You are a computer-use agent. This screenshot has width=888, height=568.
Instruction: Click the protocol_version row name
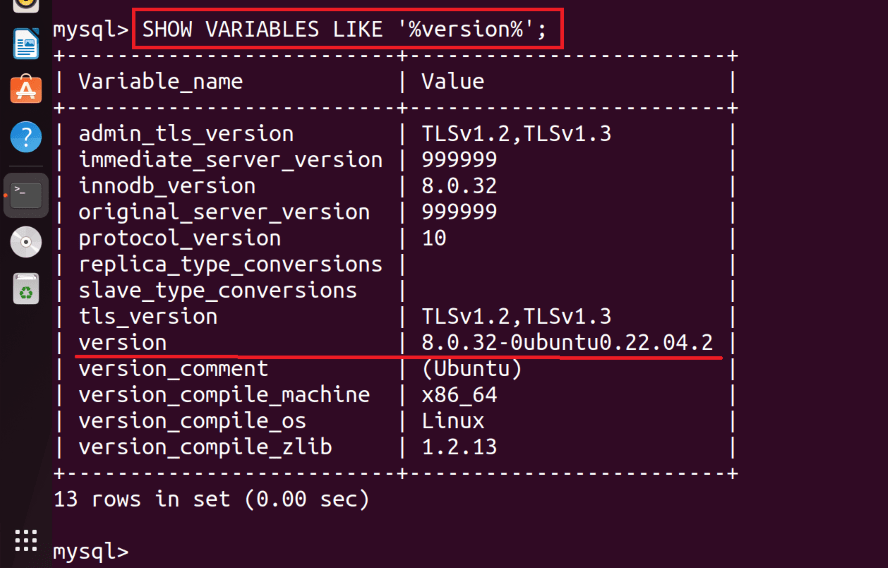click(180, 238)
